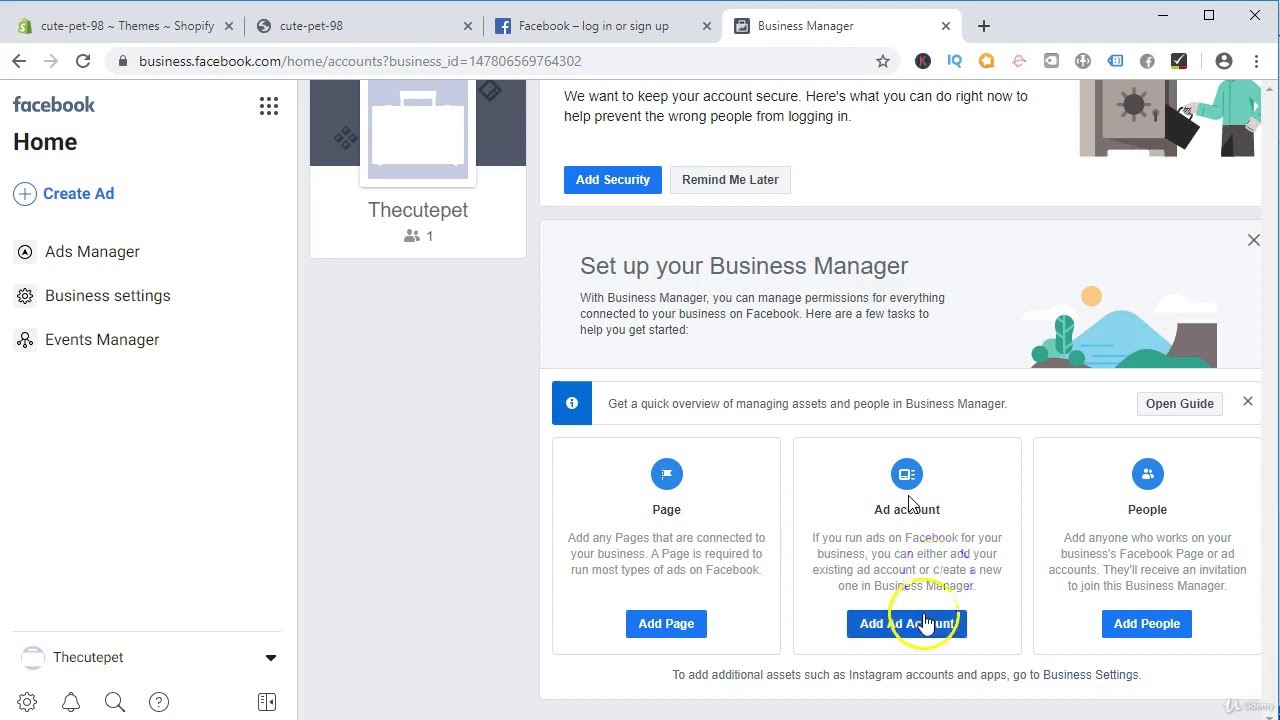This screenshot has height=720, width=1280.
Task: Click the Open Guide button
Action: tap(1179, 404)
